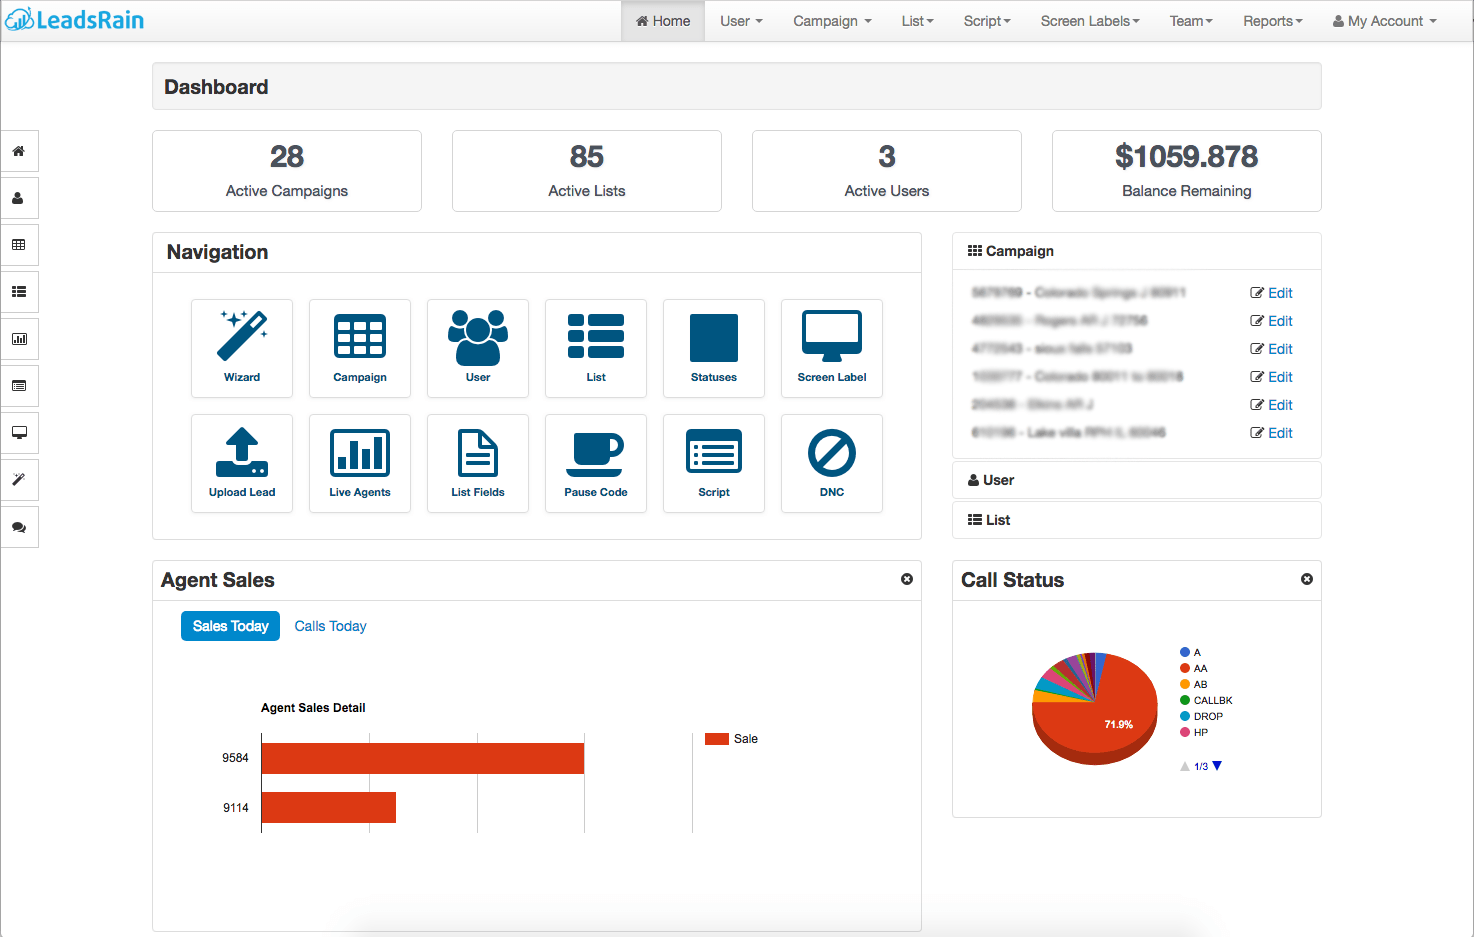Edit the third campaign in the list

[1271, 349]
